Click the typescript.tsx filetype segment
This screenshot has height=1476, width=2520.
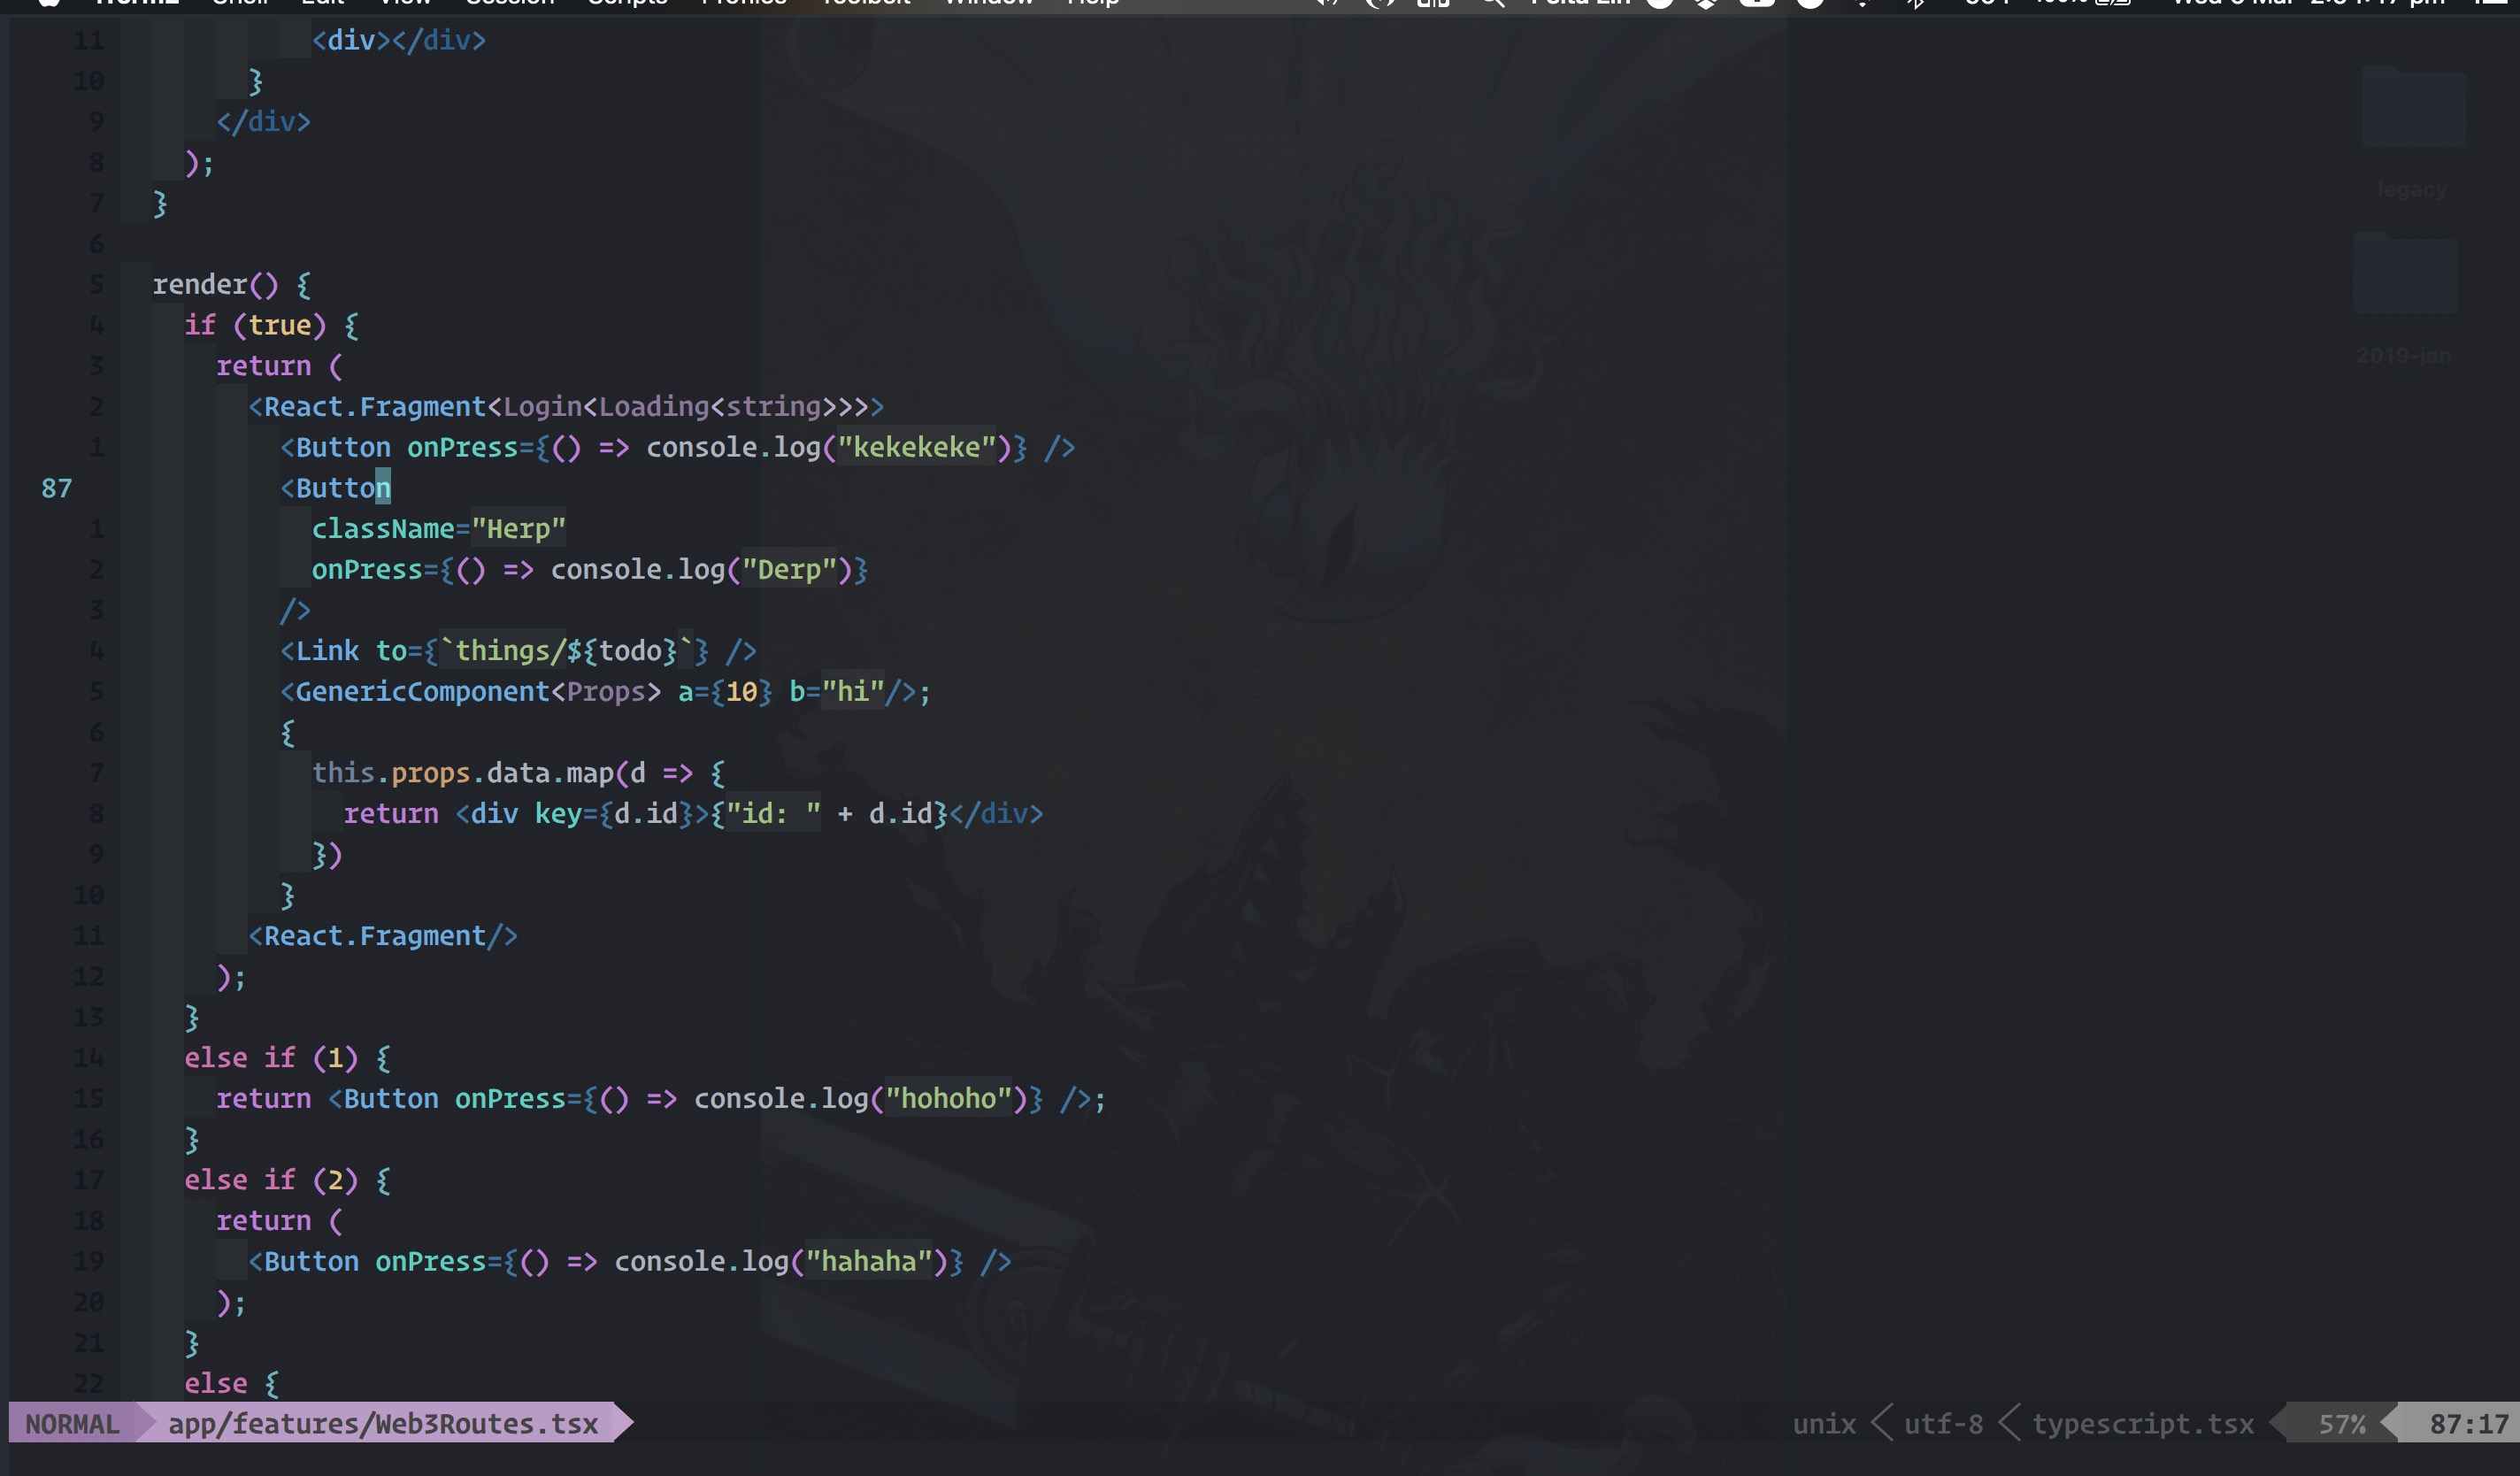point(2142,1423)
